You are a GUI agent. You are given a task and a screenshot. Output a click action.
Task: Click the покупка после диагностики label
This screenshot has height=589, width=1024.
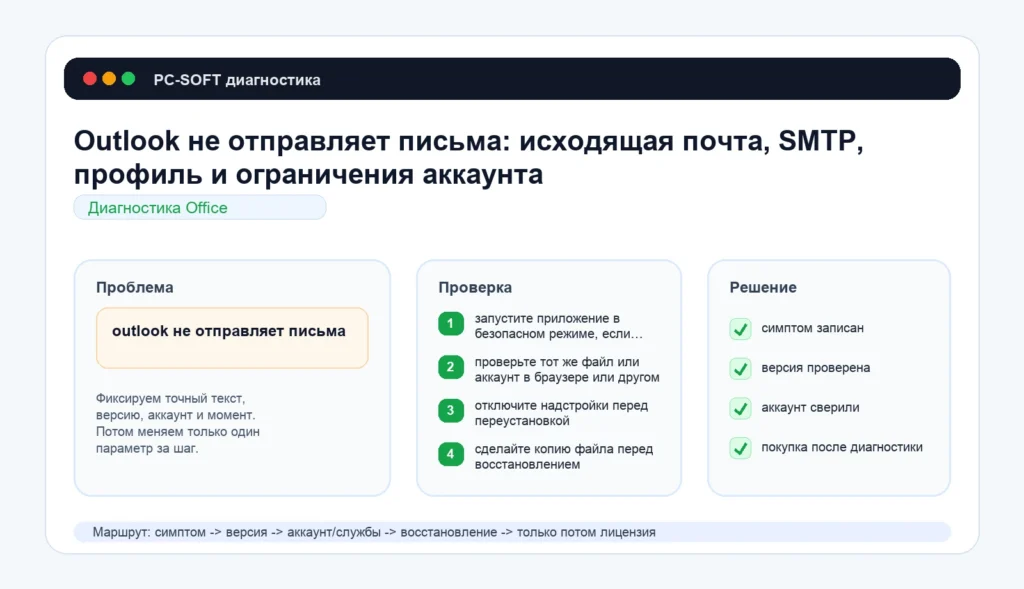pos(842,447)
